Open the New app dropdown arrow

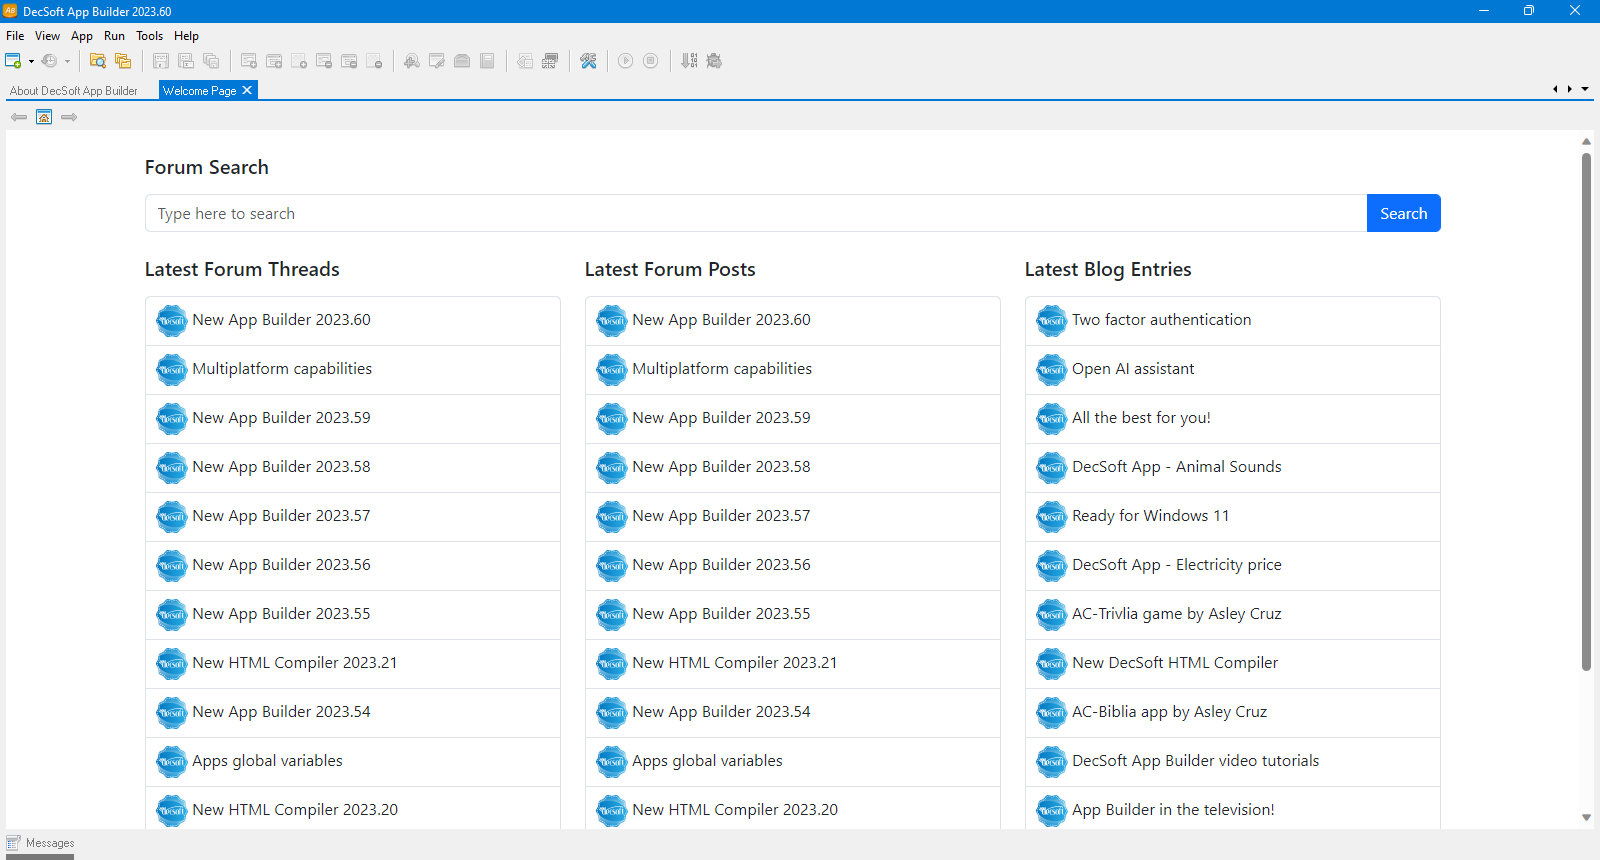click(x=31, y=61)
